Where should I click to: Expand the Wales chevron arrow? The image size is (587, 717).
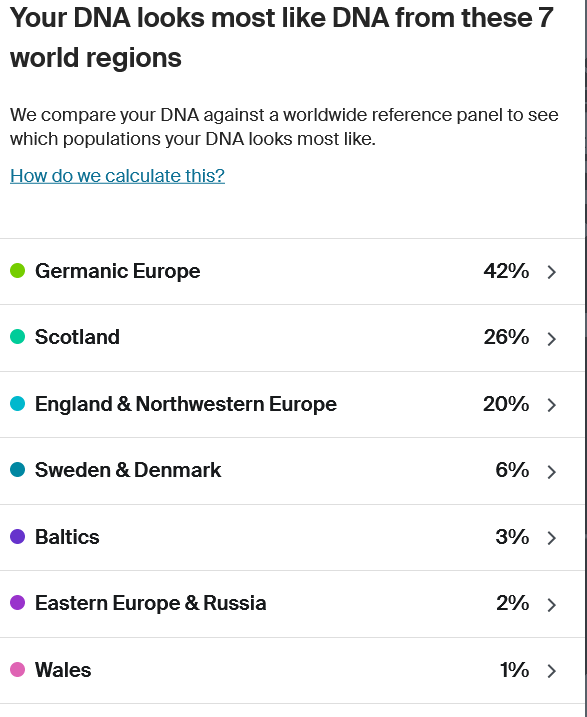tap(552, 671)
